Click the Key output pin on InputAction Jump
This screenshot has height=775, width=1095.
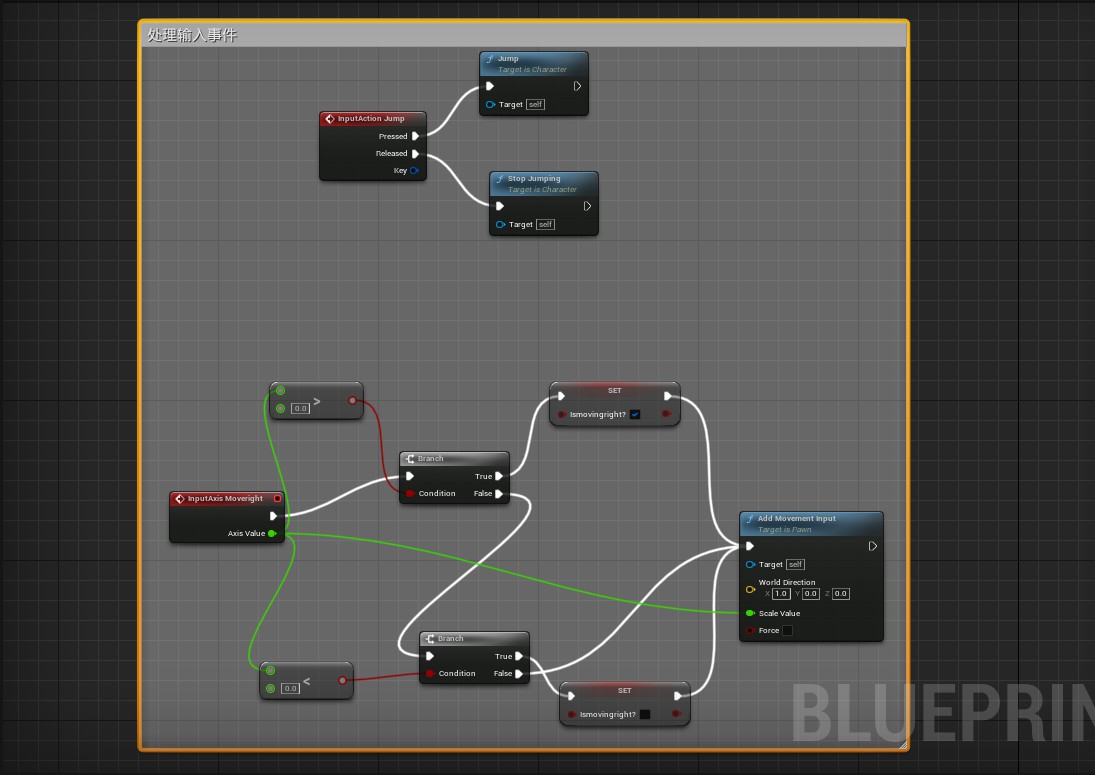point(414,171)
